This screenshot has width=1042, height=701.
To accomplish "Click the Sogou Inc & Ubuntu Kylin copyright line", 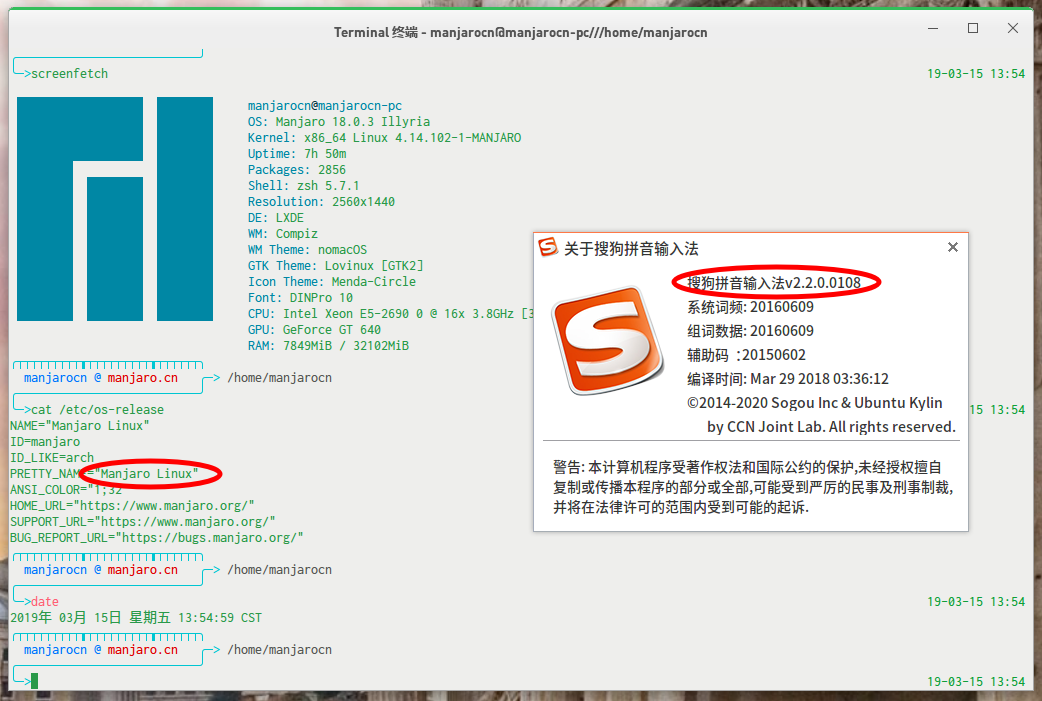I will (x=815, y=402).
